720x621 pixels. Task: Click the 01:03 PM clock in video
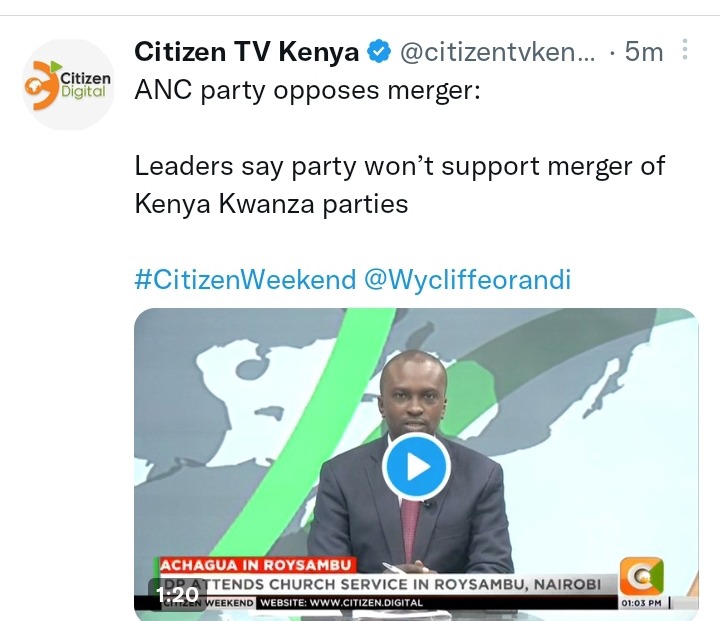point(641,603)
